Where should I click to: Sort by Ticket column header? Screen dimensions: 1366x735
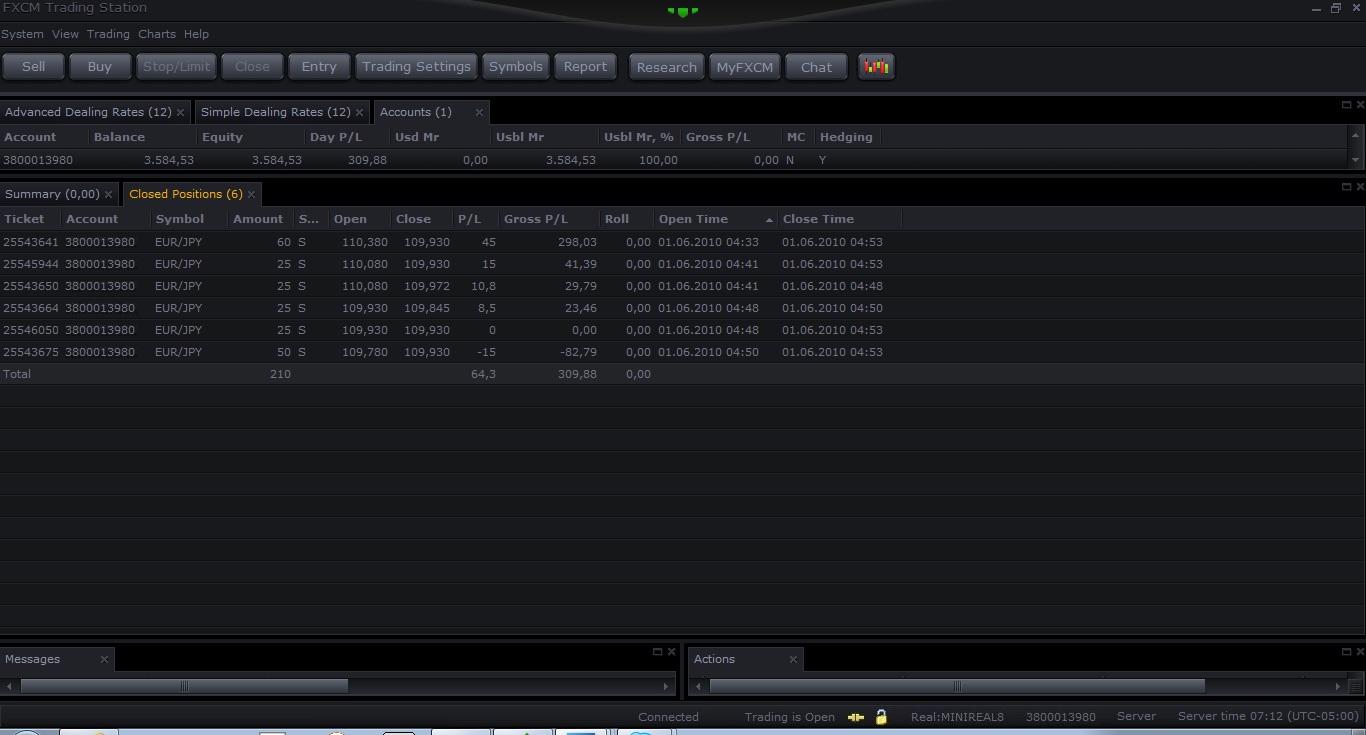point(31,219)
